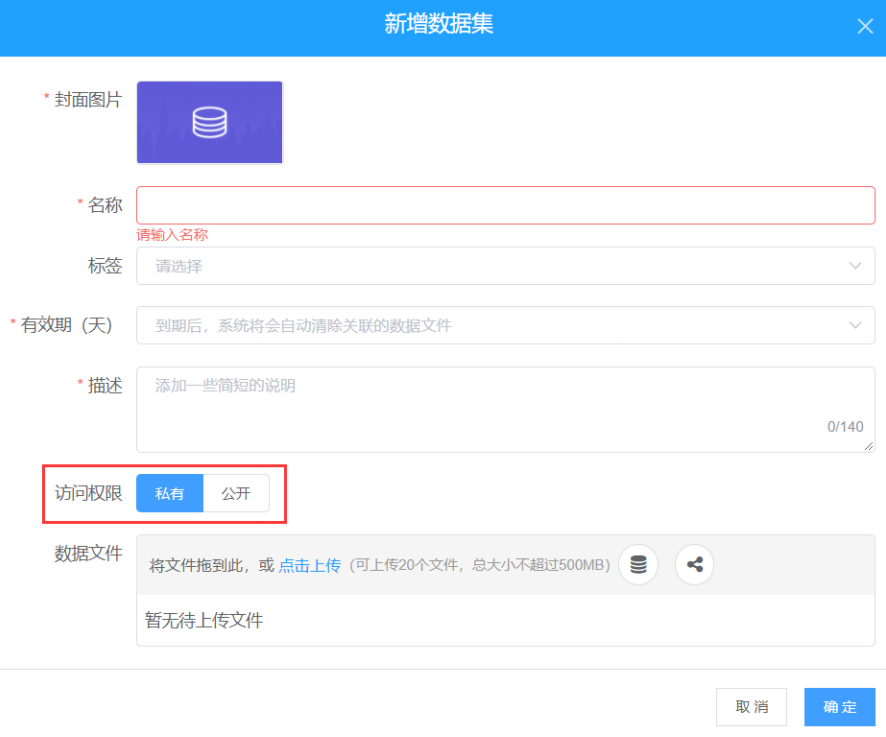Click the share icon button in 数据文件 row

click(695, 565)
